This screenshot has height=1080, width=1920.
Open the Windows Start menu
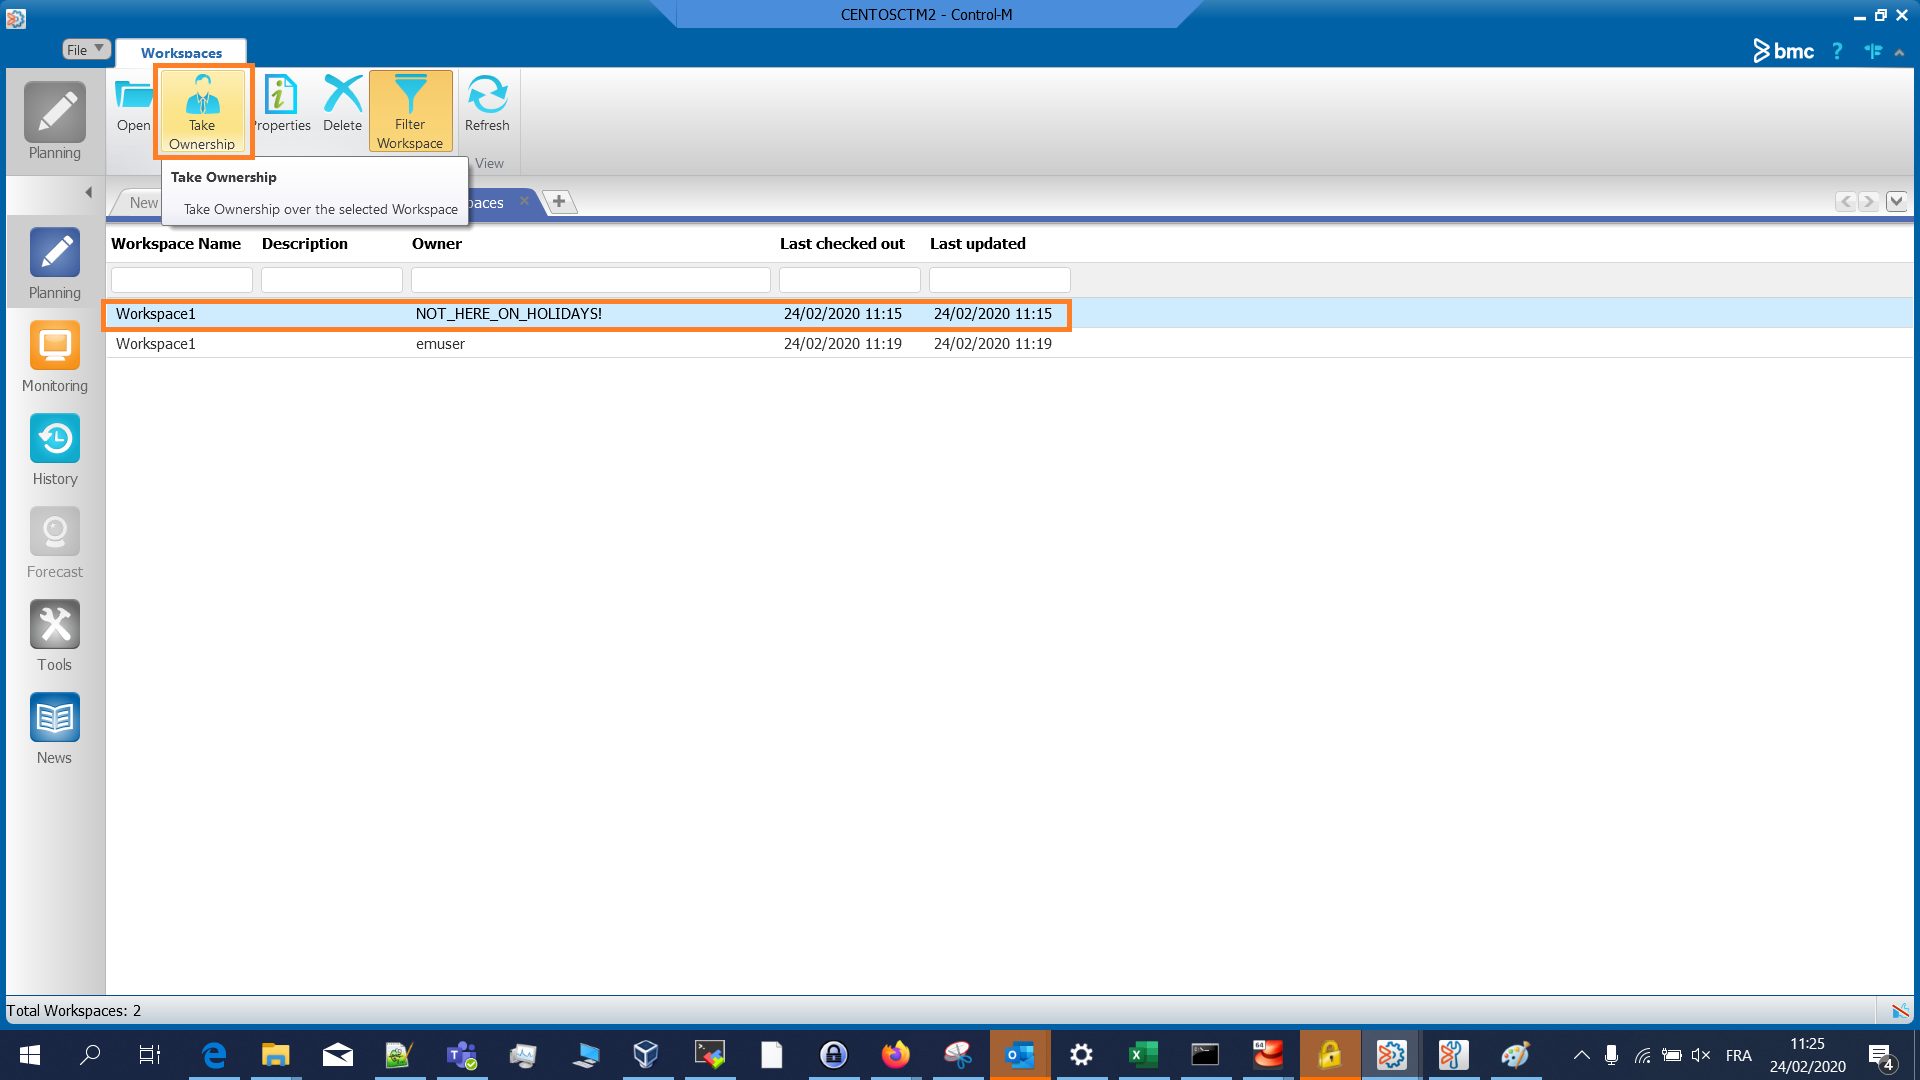[x=30, y=1055]
